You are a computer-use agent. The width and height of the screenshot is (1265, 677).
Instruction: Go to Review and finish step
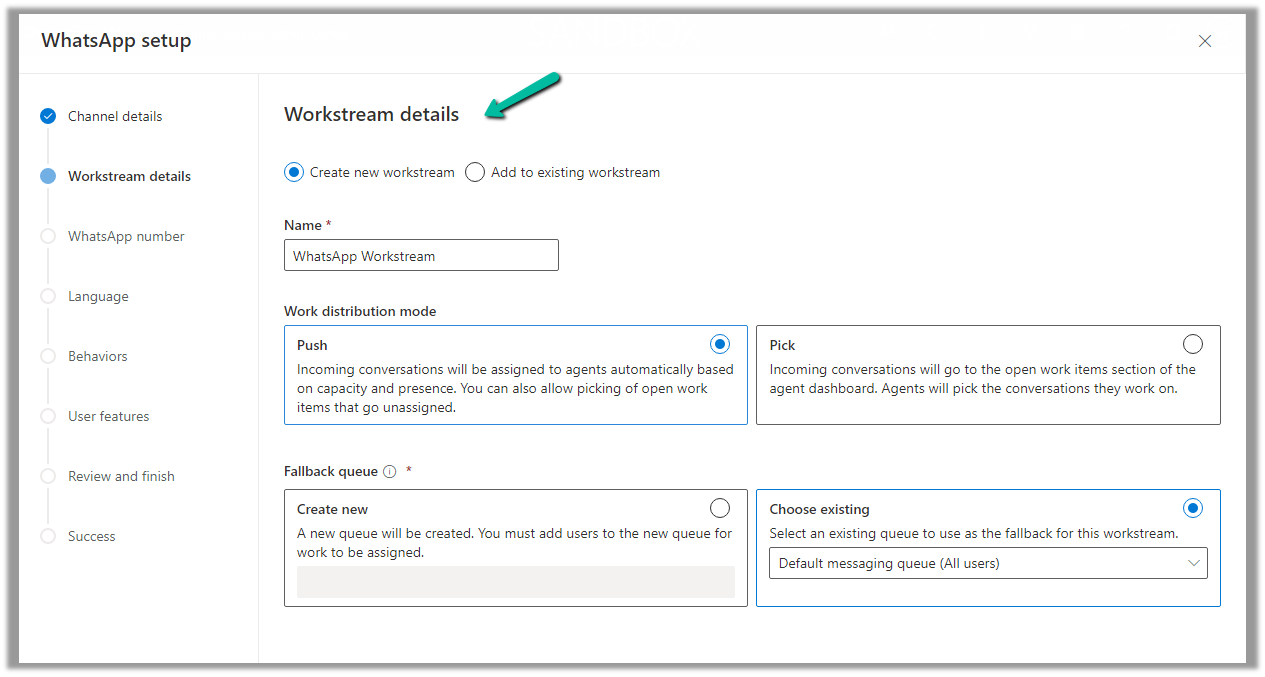coord(121,476)
